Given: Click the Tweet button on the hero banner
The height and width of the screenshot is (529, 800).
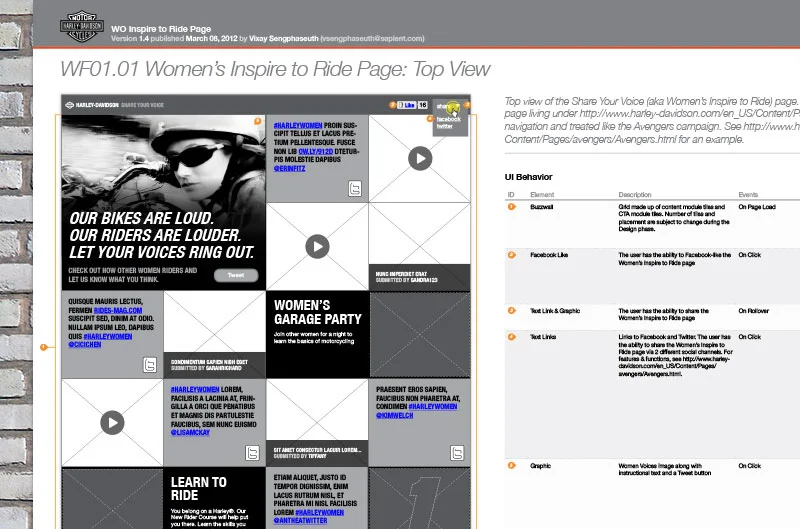Looking at the screenshot, I should (x=236, y=275).
